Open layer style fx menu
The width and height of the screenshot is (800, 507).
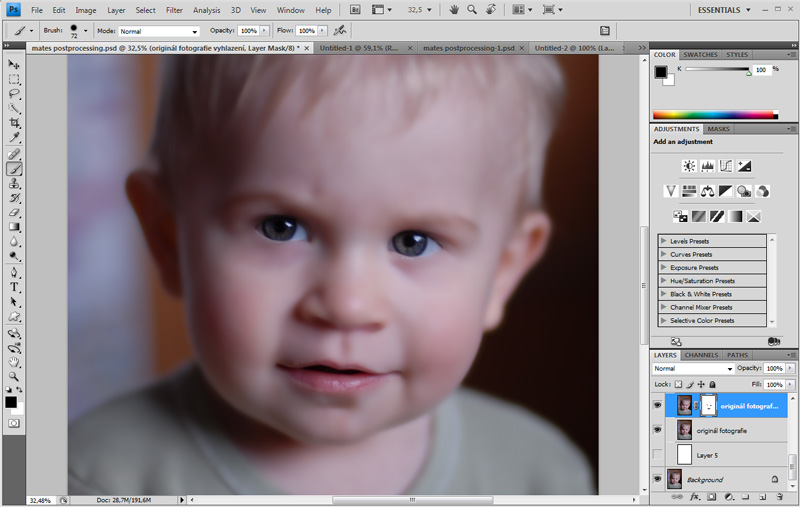693,496
